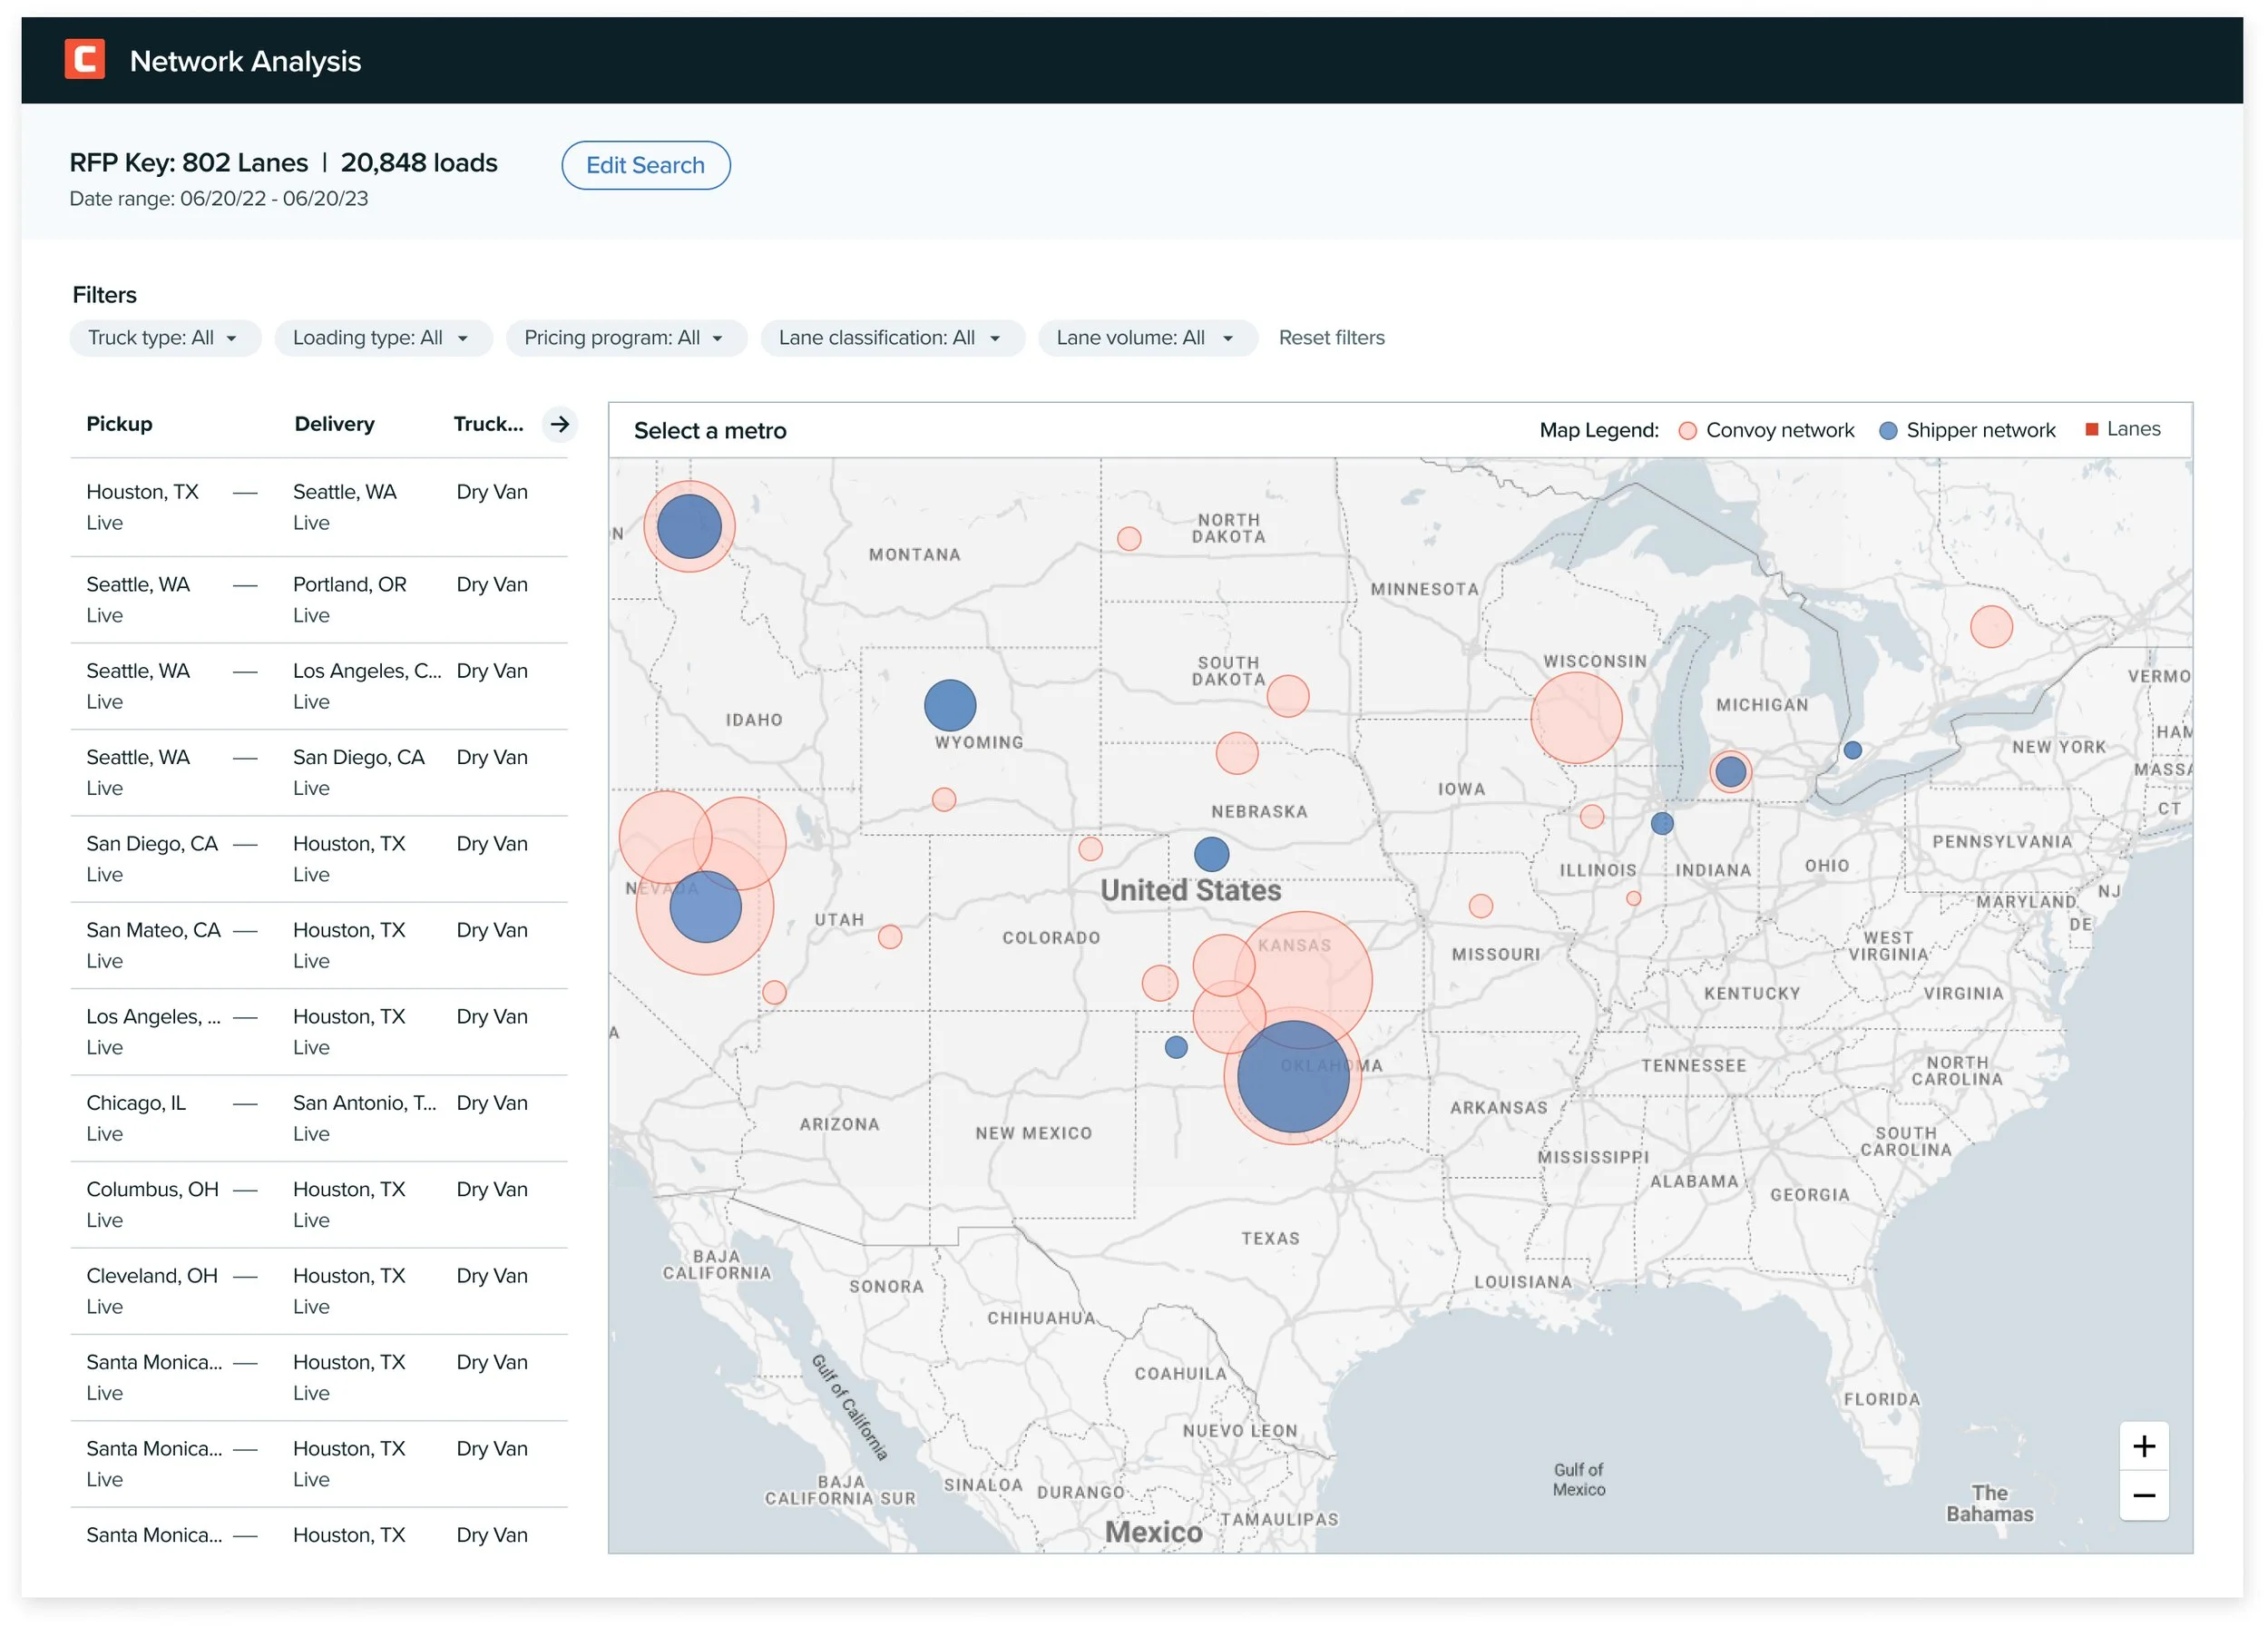This screenshot has height=1627, width=2268.
Task: Toggle the Lanes legend marker
Action: click(x=2090, y=430)
